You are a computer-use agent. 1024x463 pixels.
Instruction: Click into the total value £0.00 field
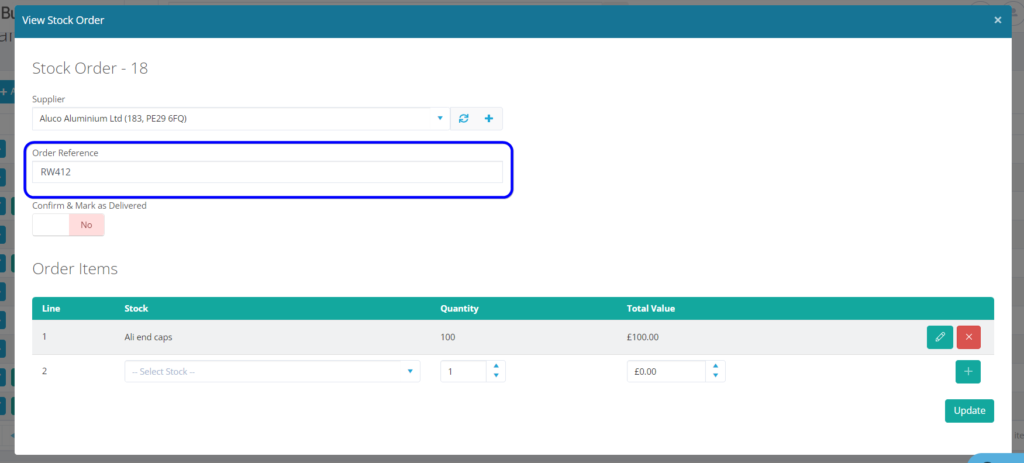[x=665, y=372]
